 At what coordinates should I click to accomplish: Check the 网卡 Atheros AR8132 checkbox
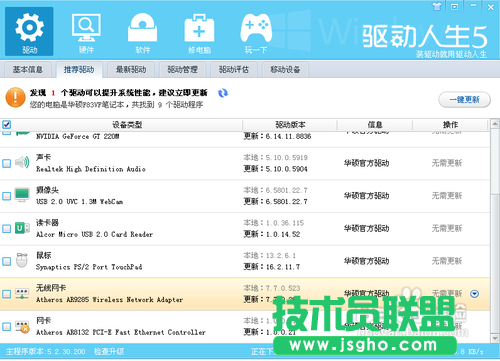[6, 327]
